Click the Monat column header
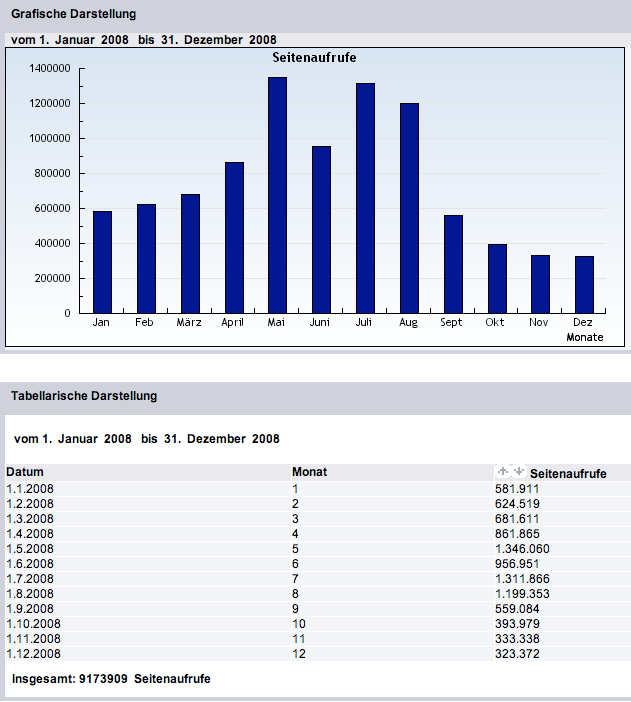Screen dimensions: 631x702 (x=309, y=472)
